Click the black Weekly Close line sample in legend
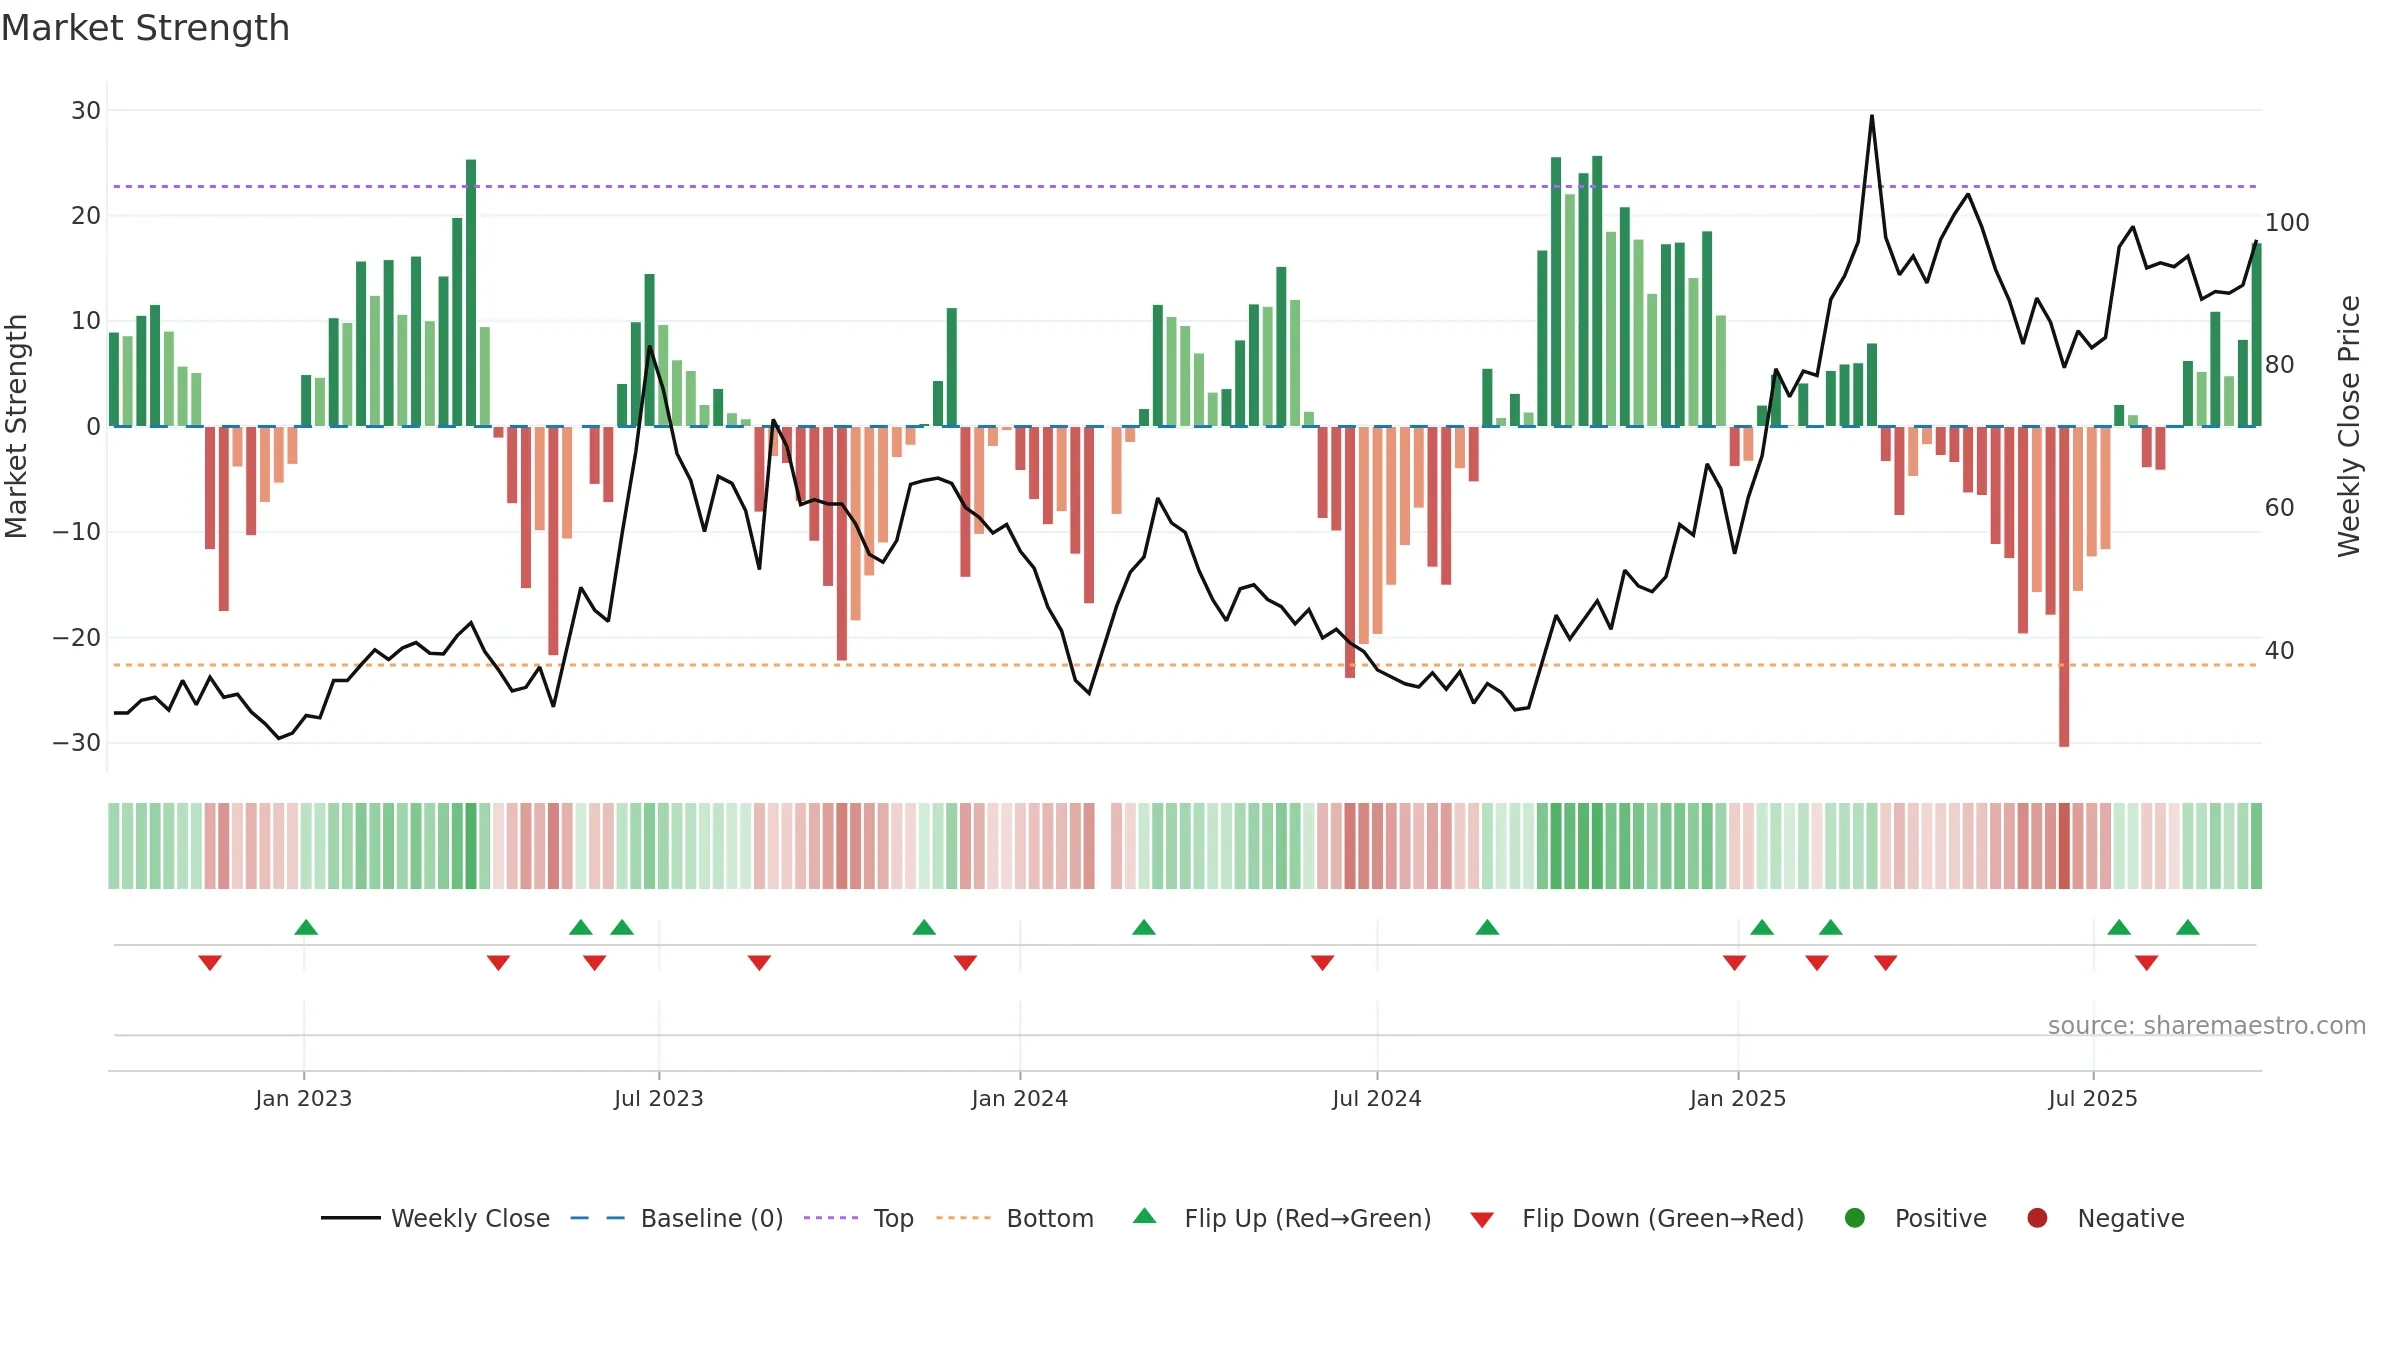The image size is (2400, 1350). (x=350, y=1218)
